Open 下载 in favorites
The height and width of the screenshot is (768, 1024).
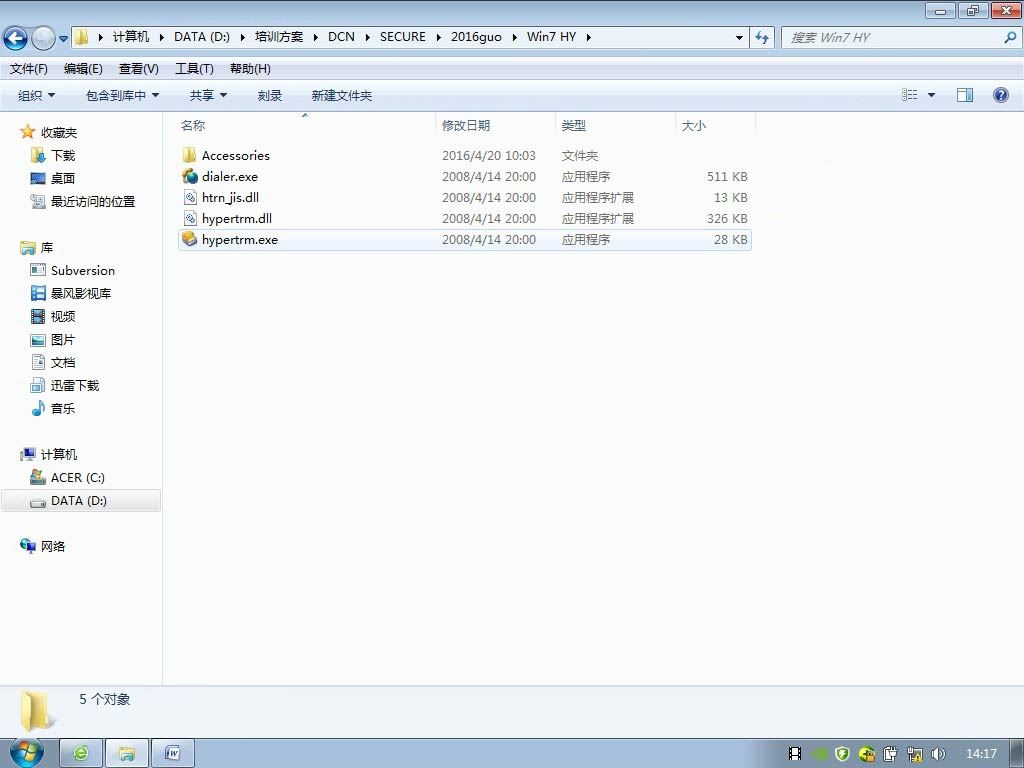(63, 155)
